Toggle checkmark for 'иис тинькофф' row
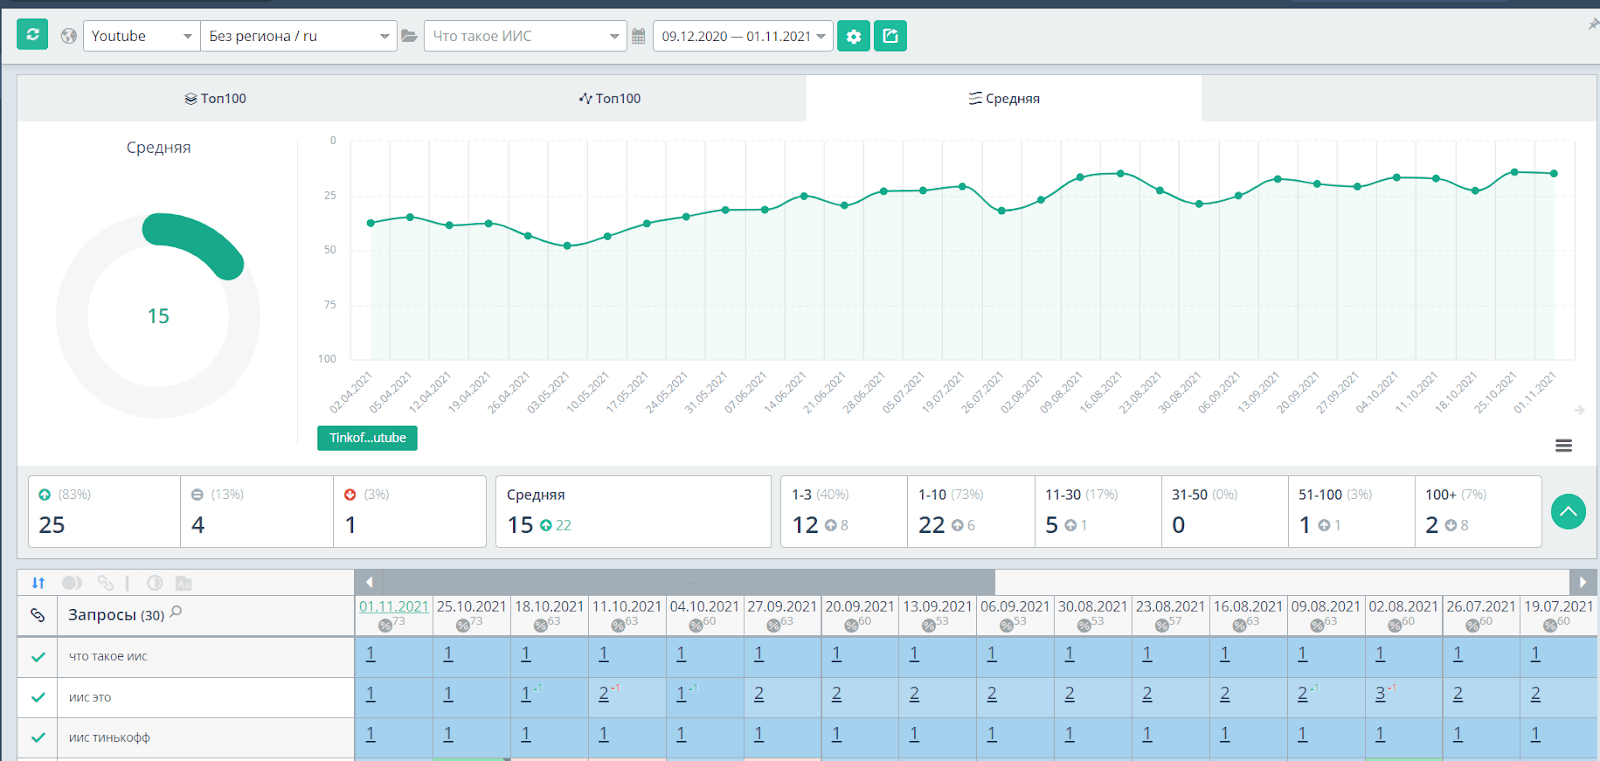The image size is (1600, 761). [x=38, y=738]
